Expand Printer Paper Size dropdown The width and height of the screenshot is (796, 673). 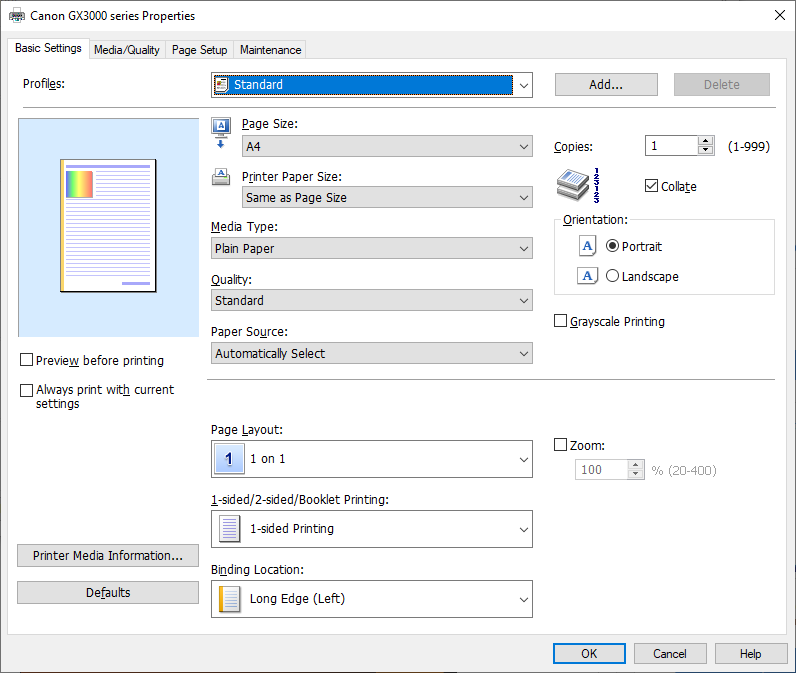[387, 197]
